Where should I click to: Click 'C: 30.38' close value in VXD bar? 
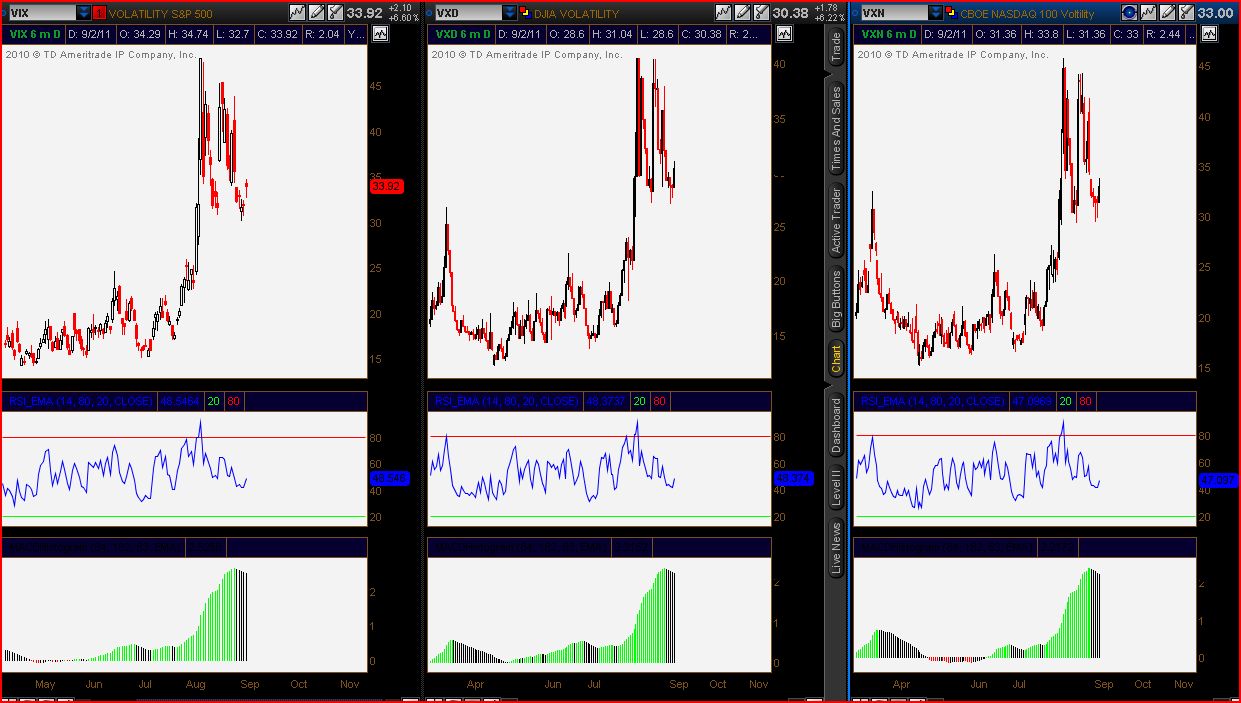pyautogui.click(x=702, y=33)
